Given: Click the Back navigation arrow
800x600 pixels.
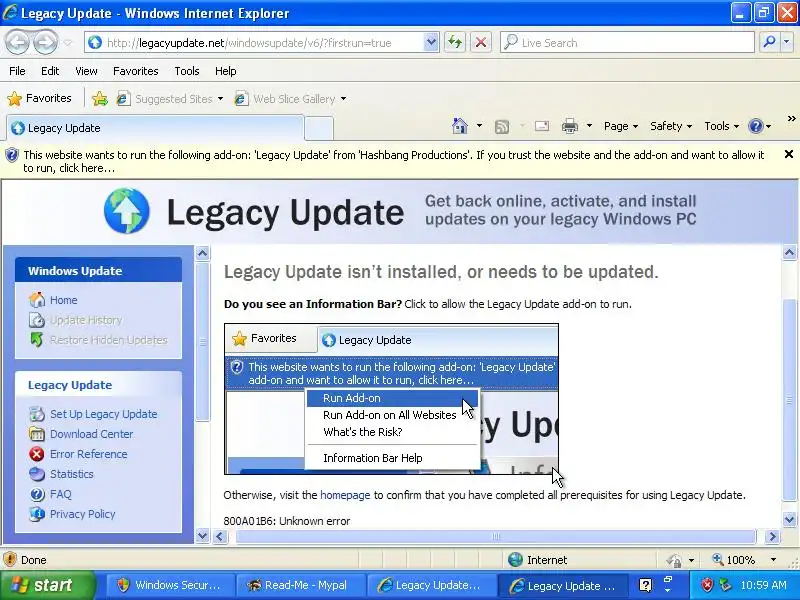Looking at the screenshot, I should pyautogui.click(x=18, y=42).
